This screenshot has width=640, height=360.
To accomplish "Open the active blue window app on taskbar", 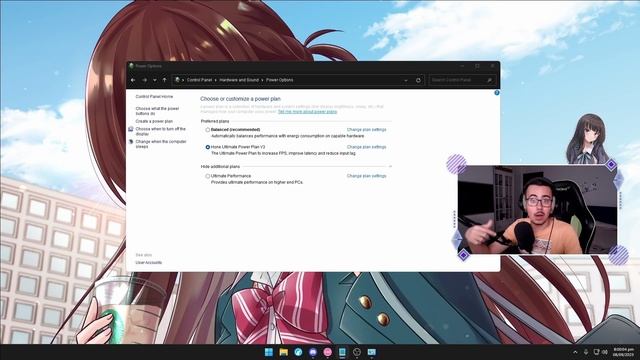I will (x=342, y=352).
